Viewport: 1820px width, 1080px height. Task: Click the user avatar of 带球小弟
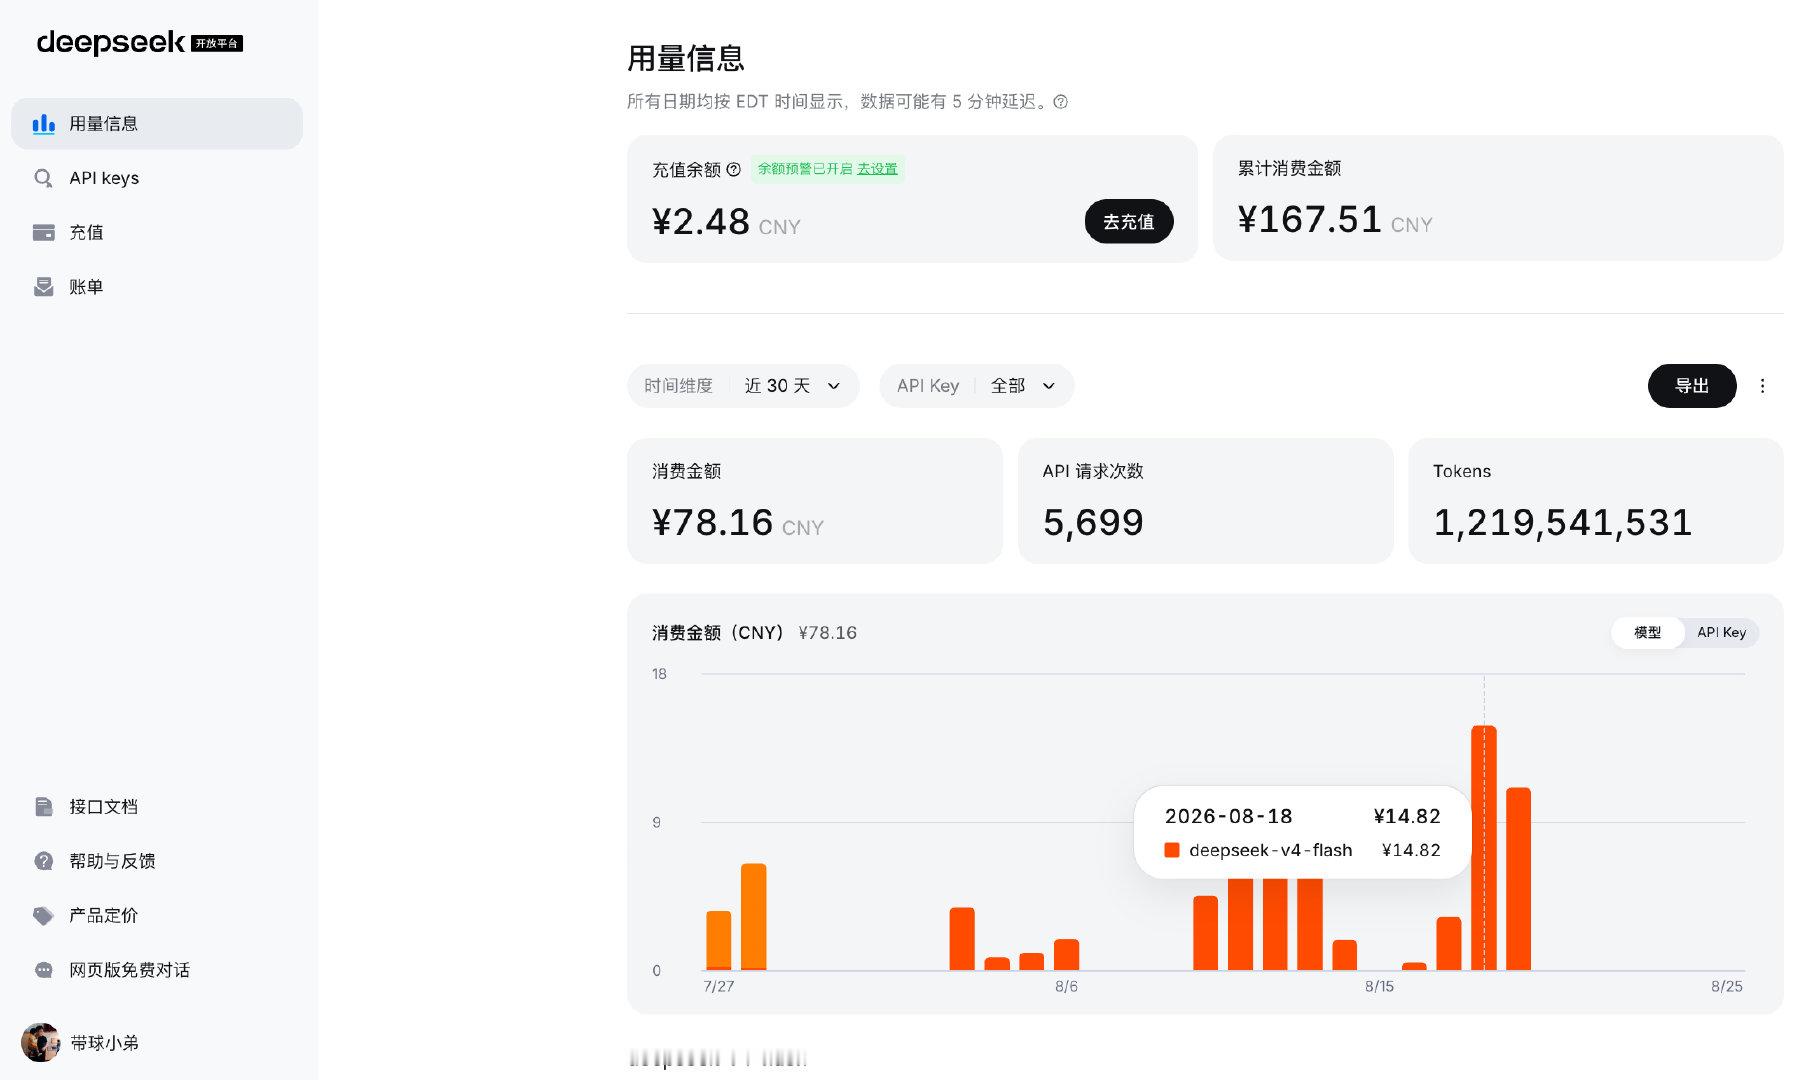tap(41, 1042)
